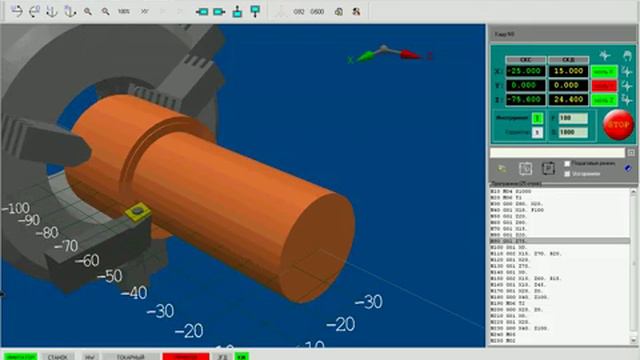Select program line N190 M06 T2
Viewport: 640px width, 360px height.
pos(560,304)
